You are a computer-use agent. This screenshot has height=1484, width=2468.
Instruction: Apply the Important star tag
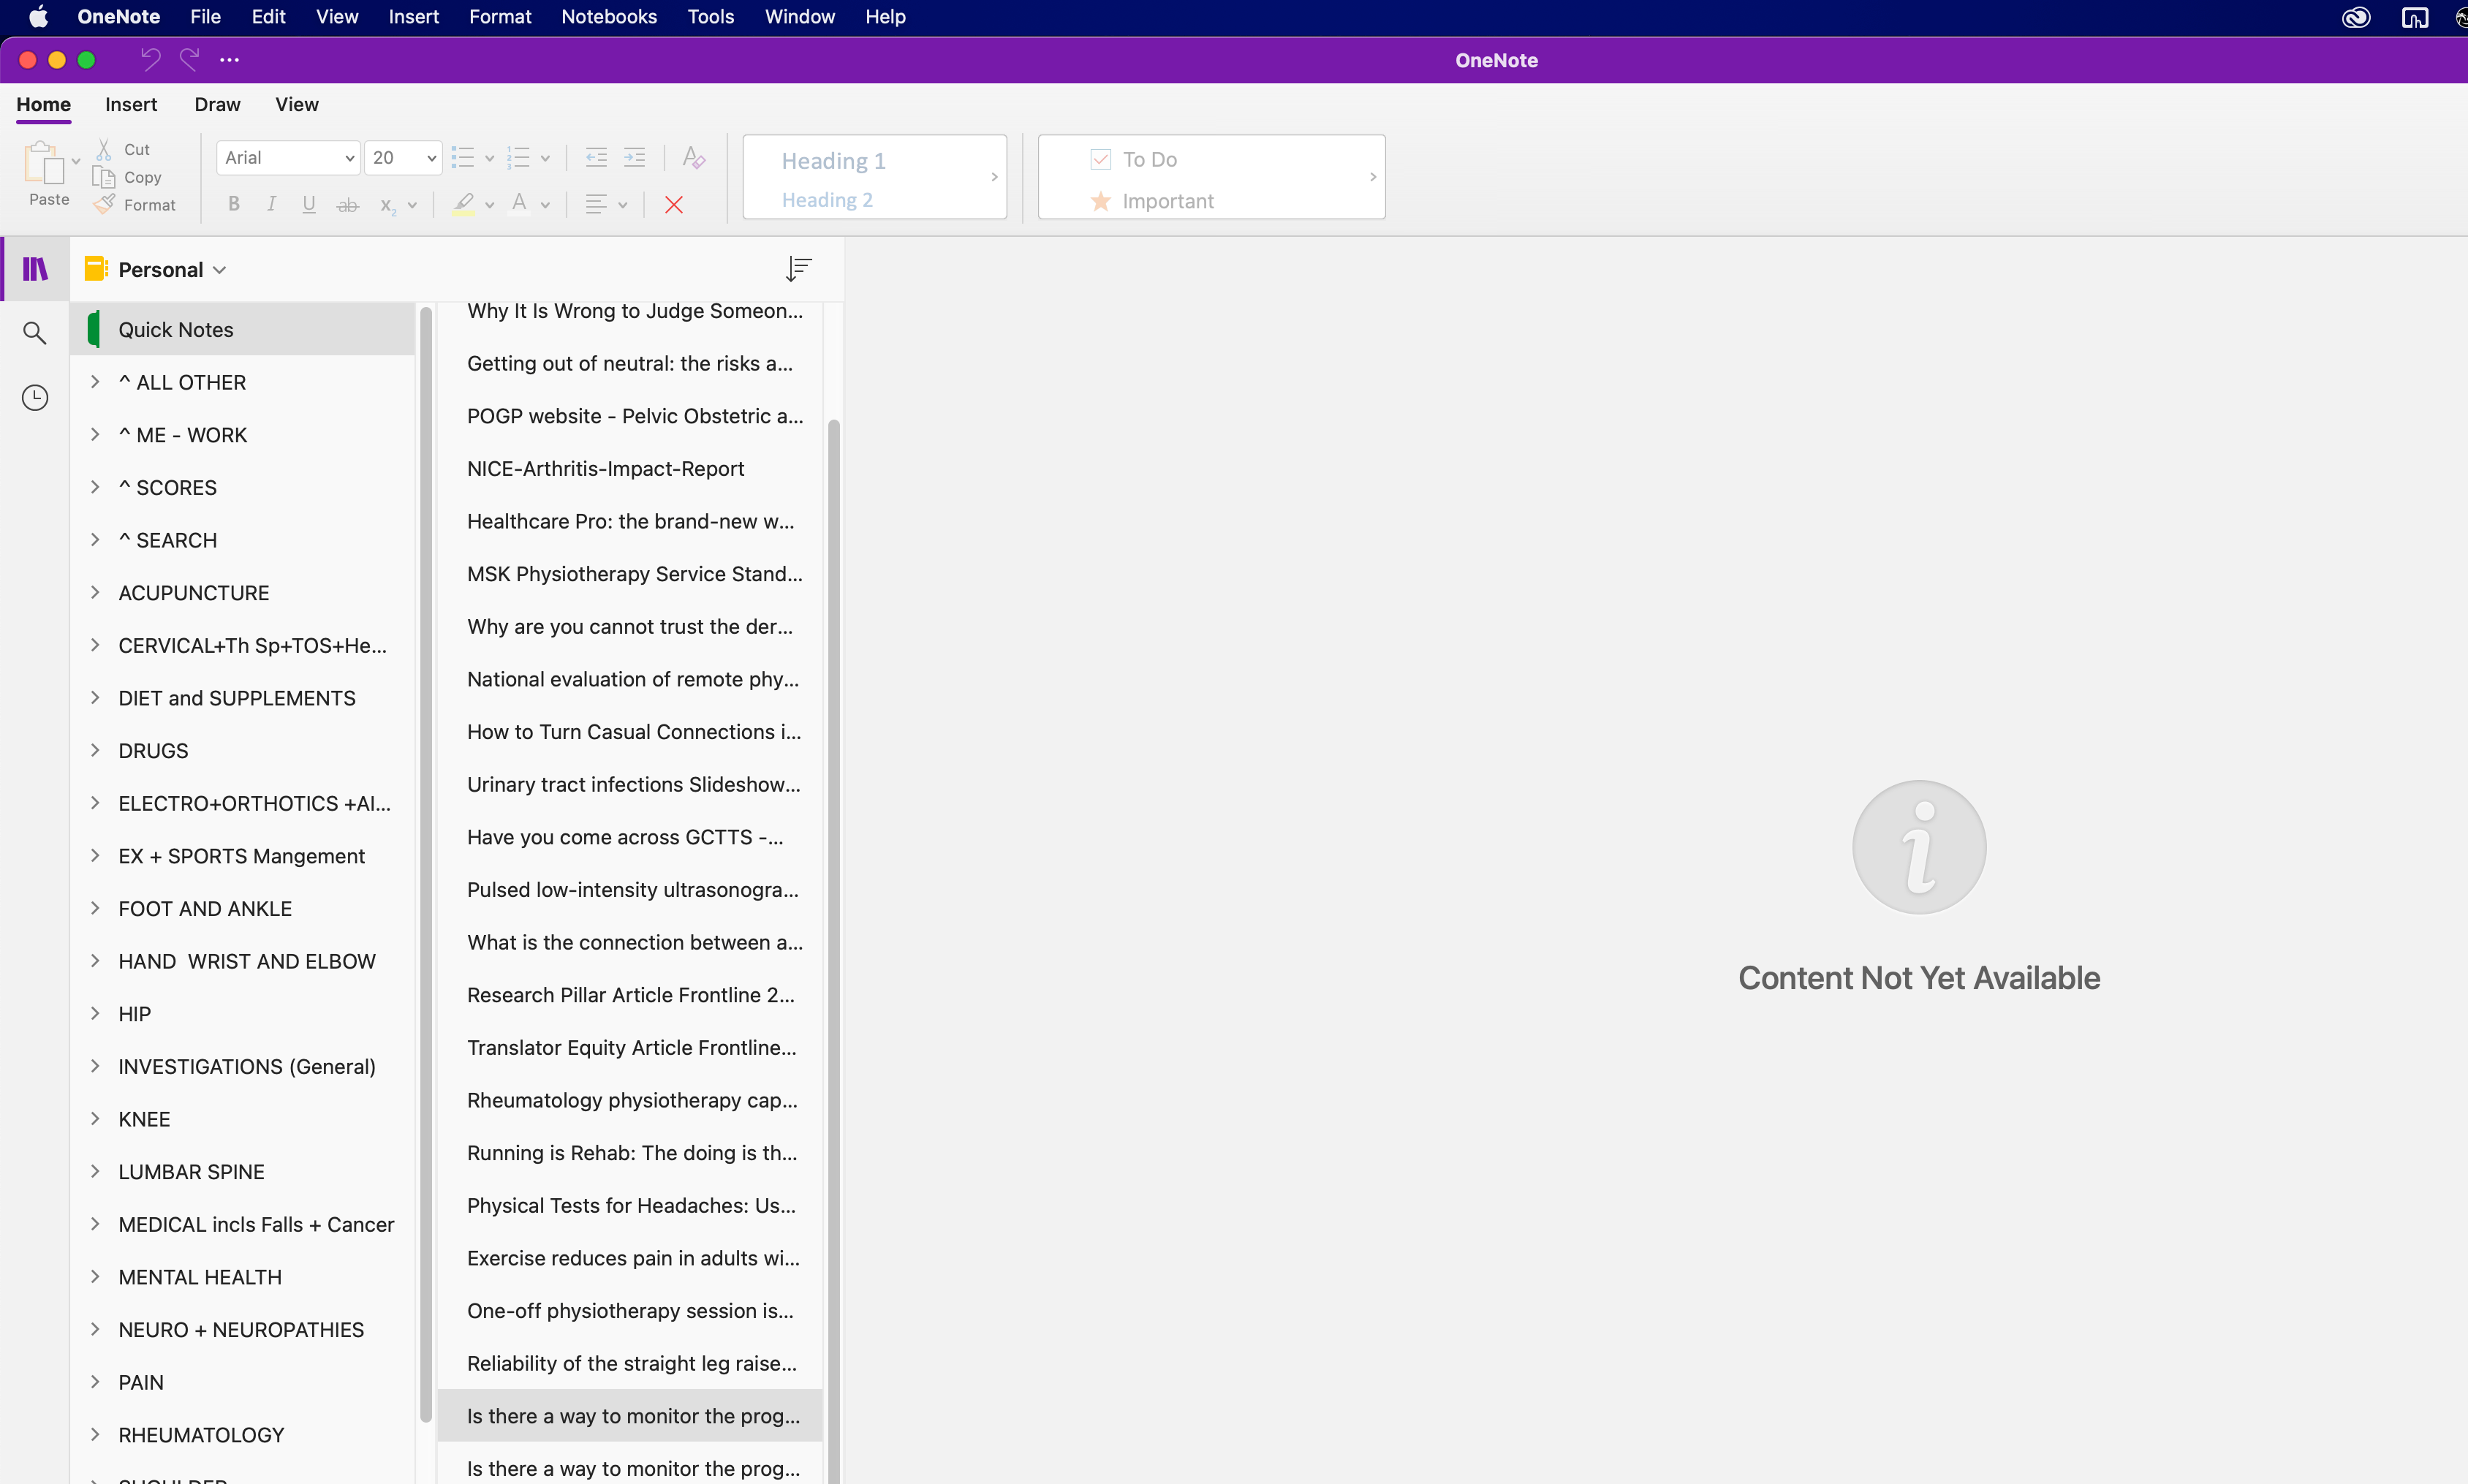pos(1152,201)
